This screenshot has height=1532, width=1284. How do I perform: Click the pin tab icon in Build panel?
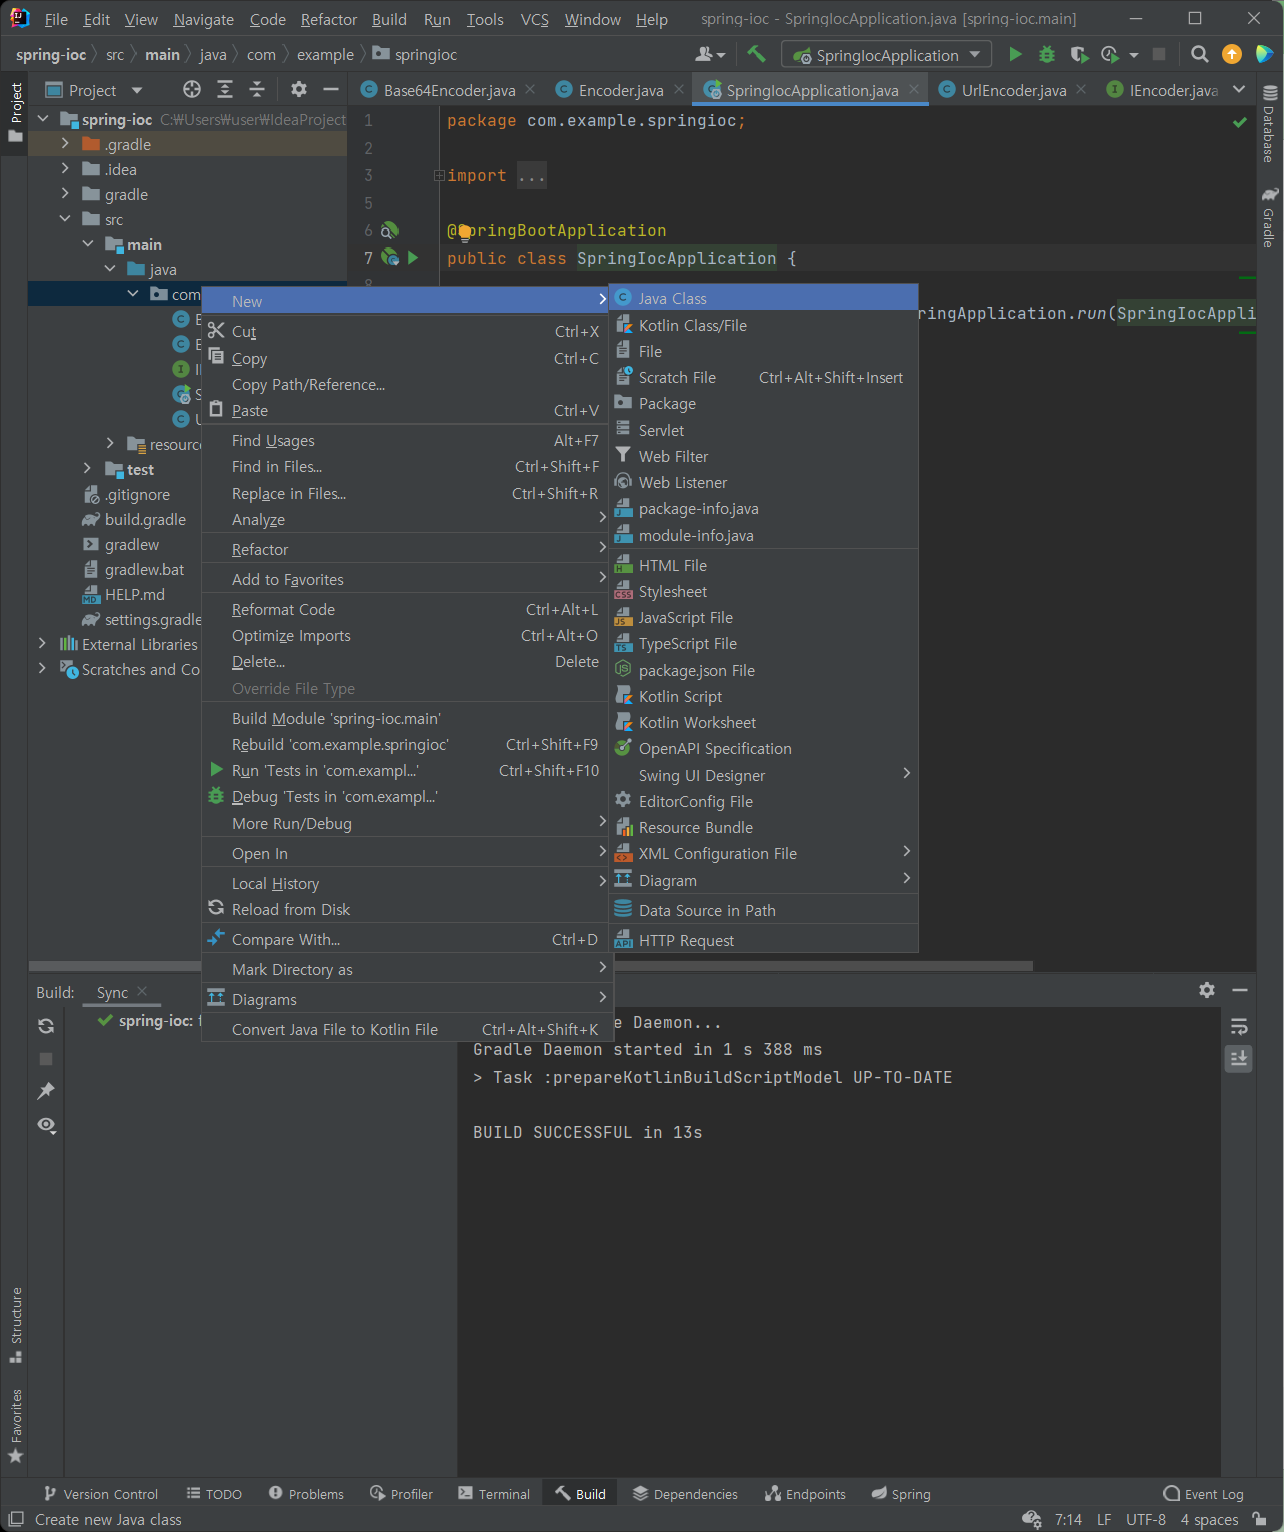[x=46, y=1091]
